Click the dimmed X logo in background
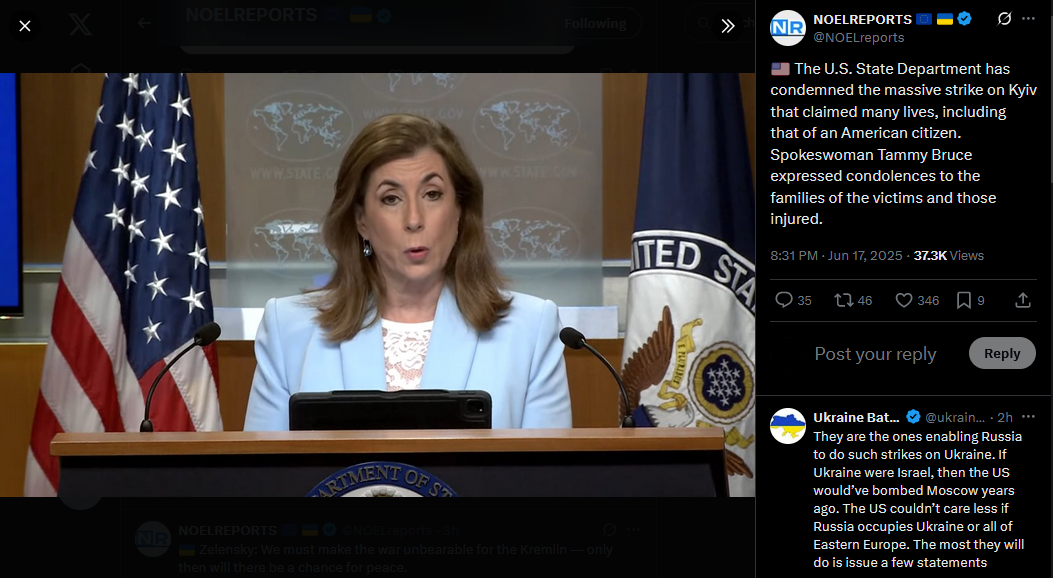 (x=80, y=24)
